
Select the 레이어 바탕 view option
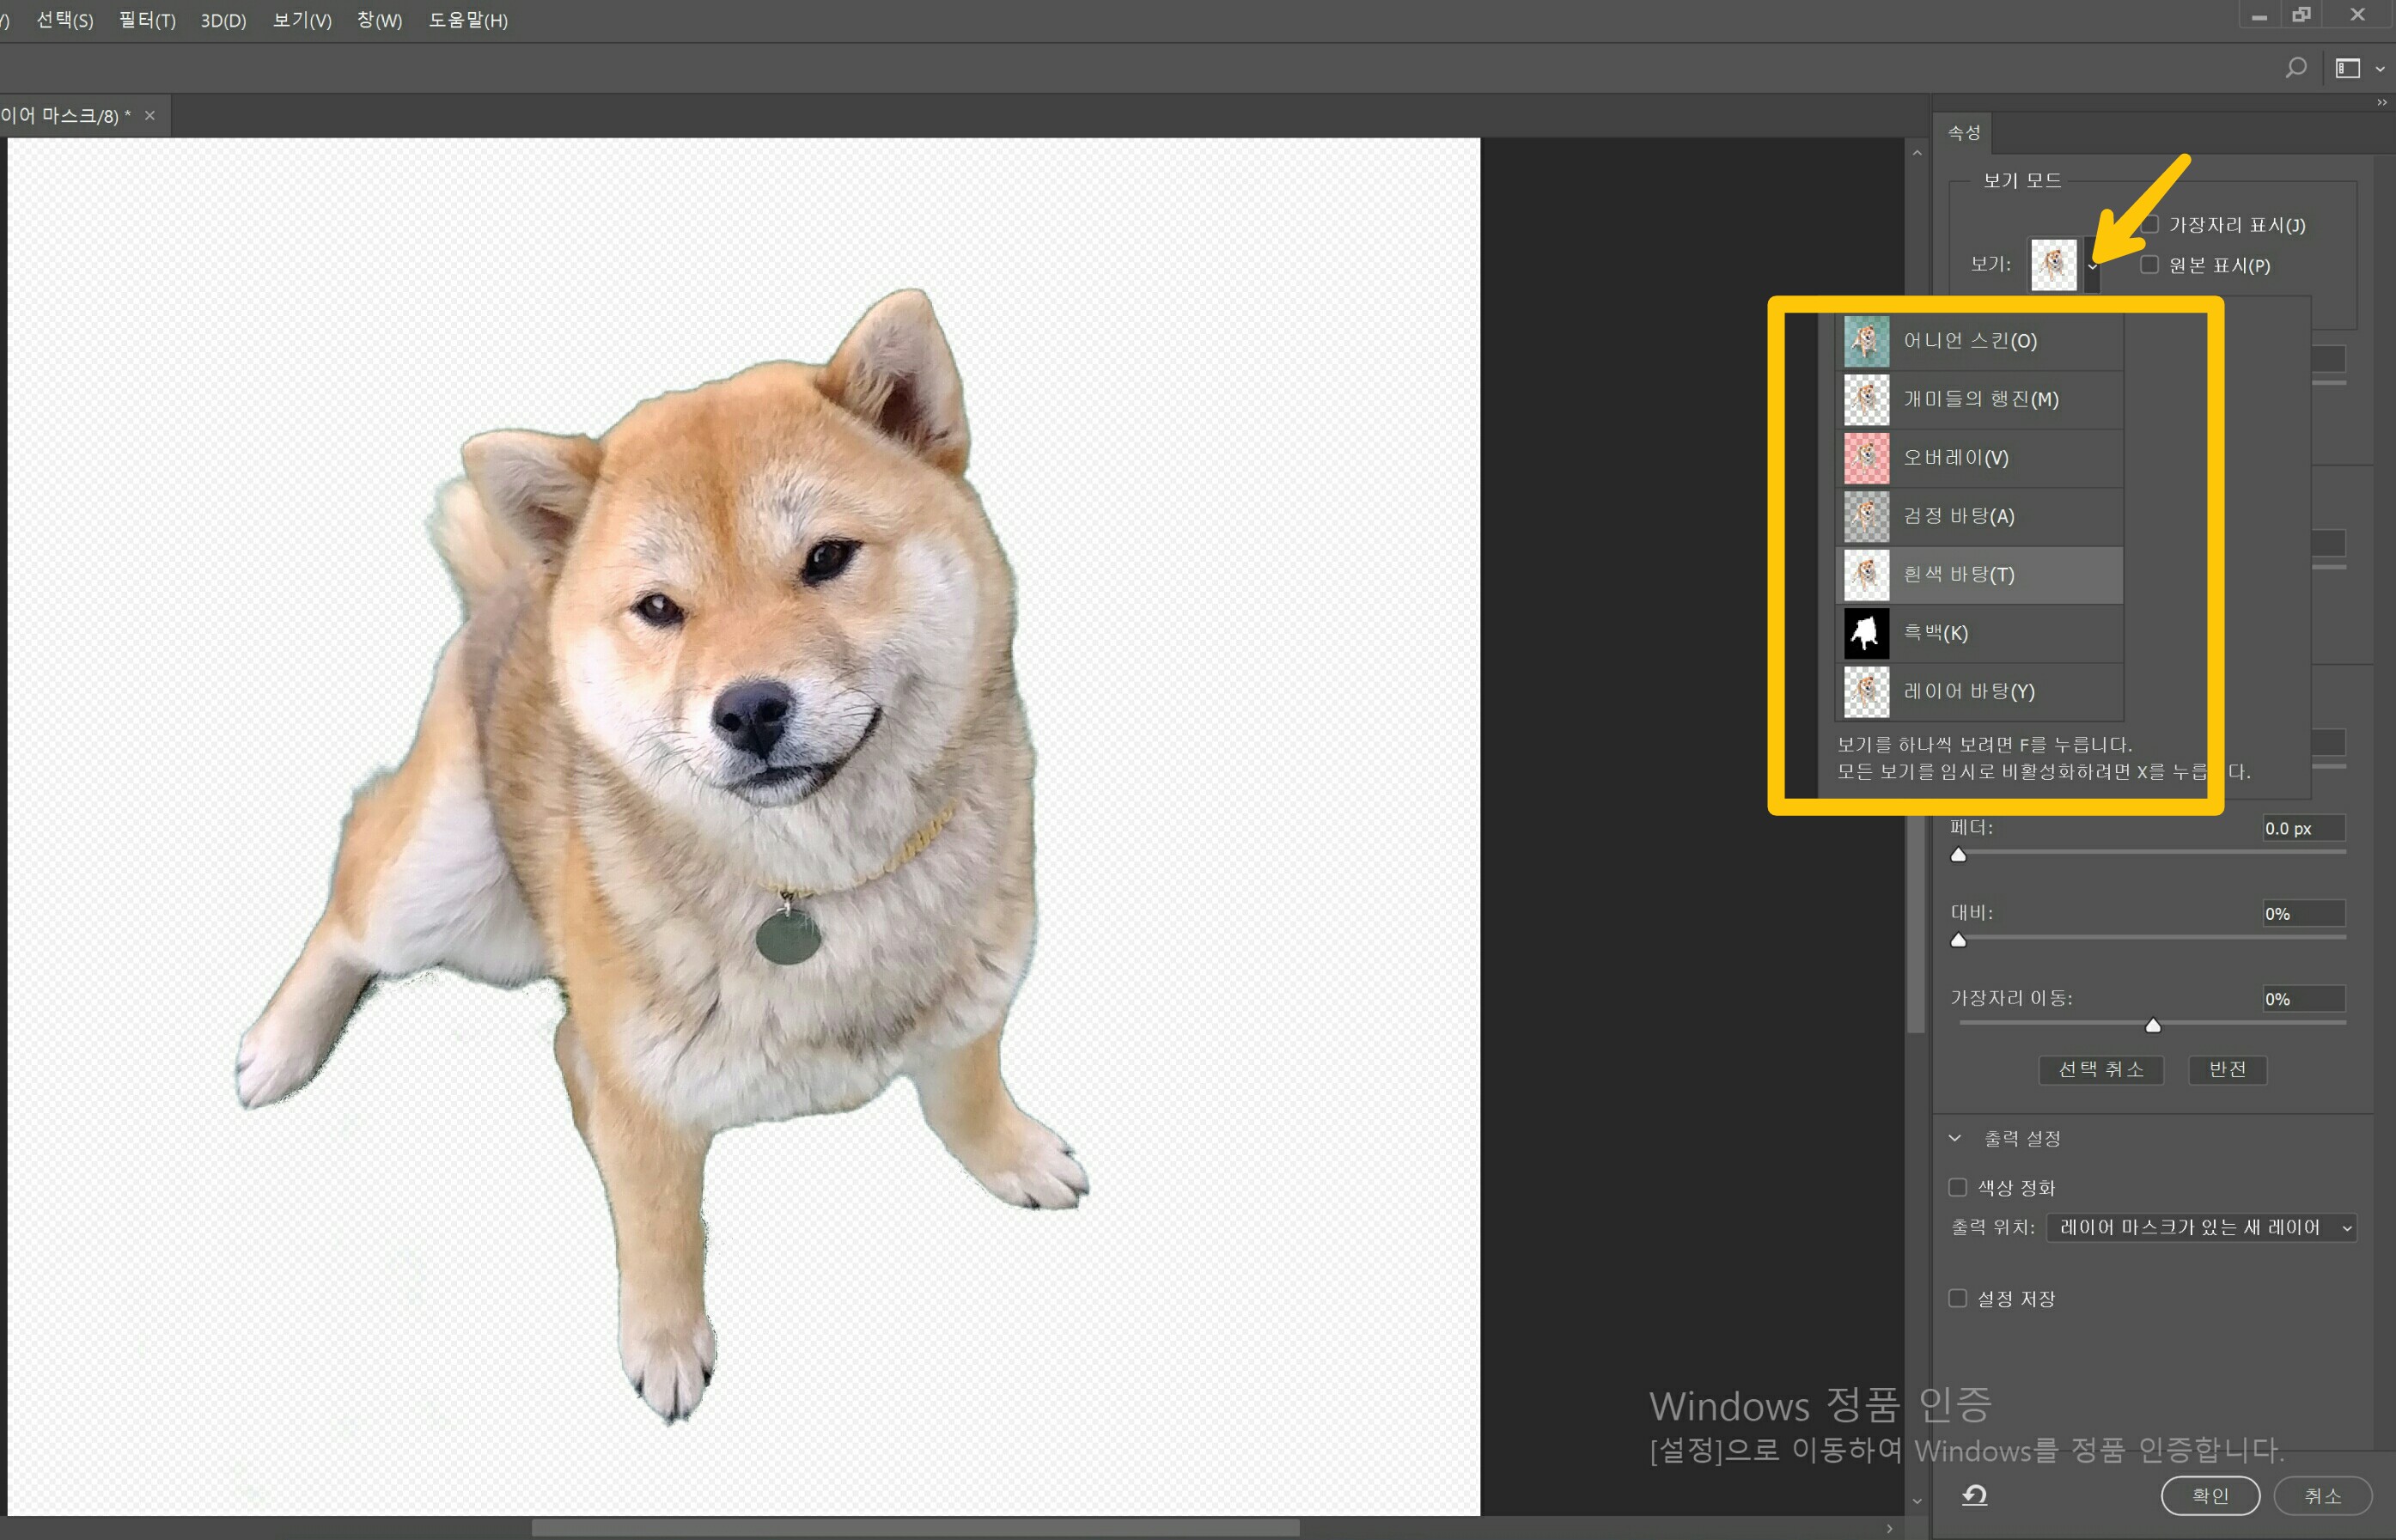(1968, 691)
